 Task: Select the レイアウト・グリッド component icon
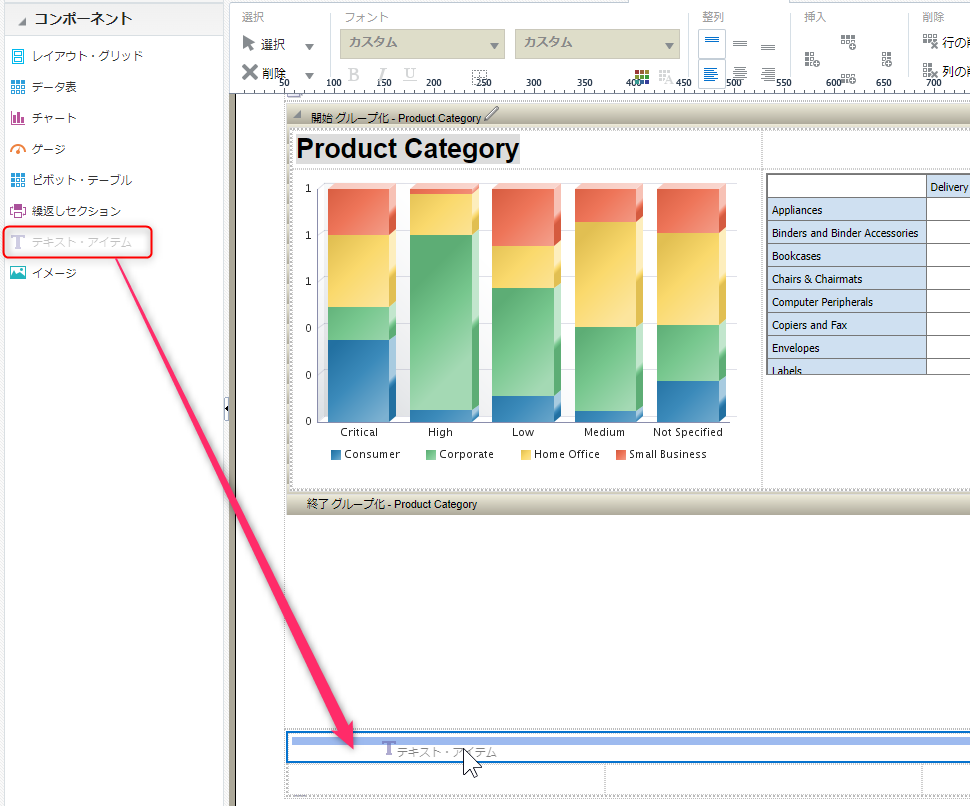click(18, 56)
